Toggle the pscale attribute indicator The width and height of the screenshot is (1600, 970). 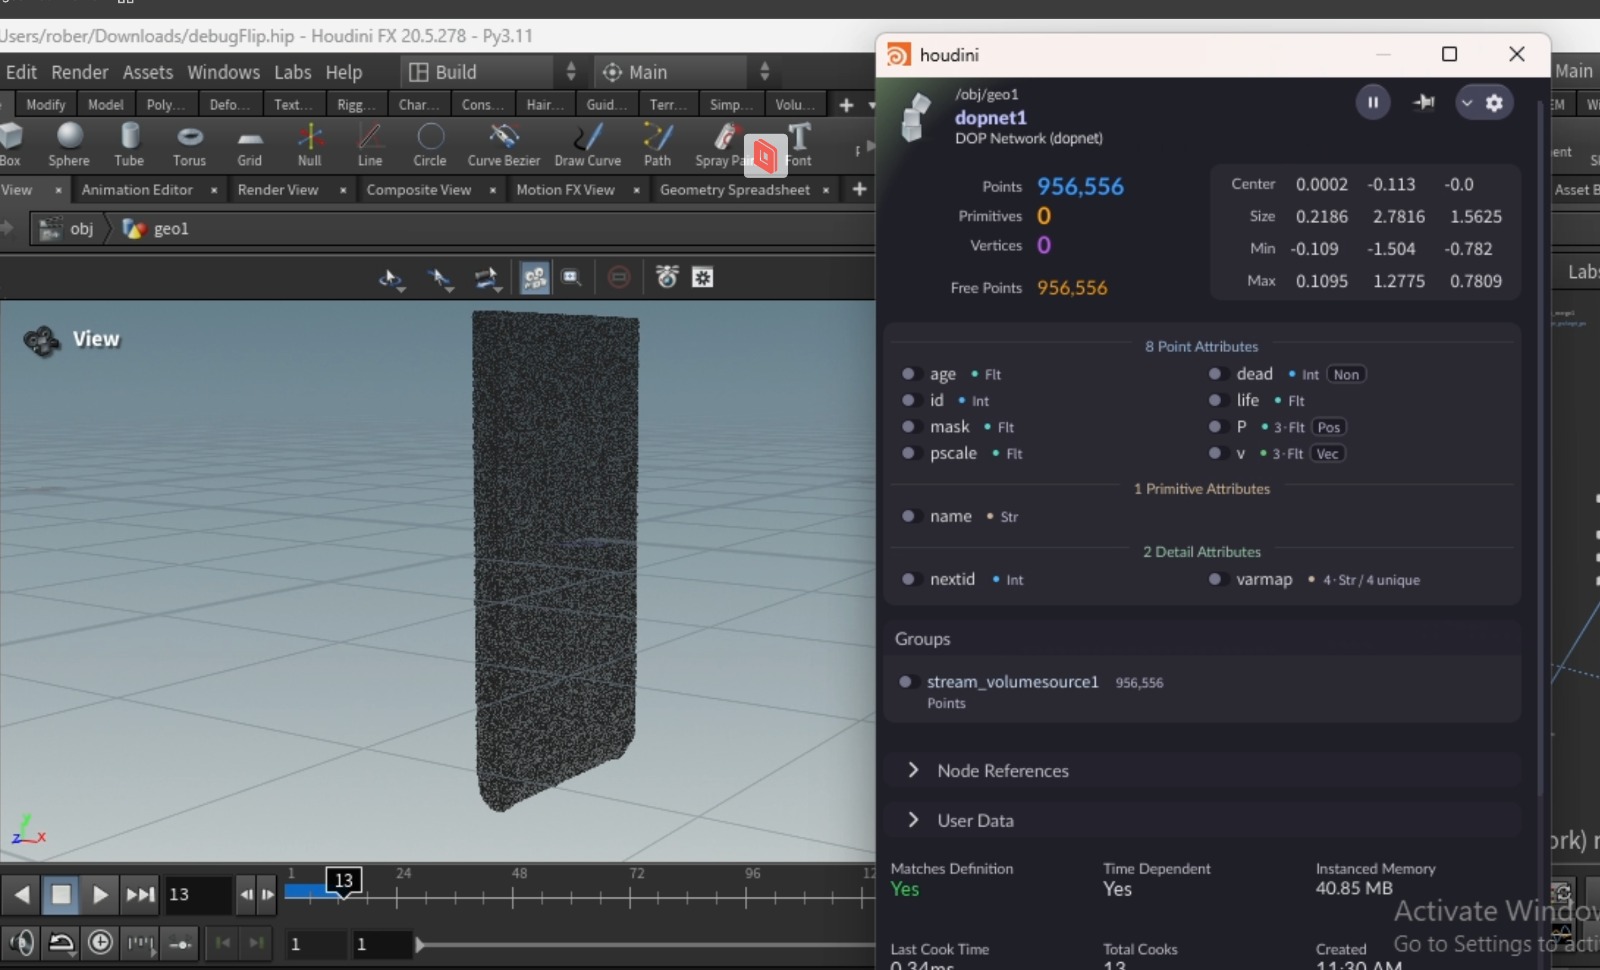pos(909,453)
